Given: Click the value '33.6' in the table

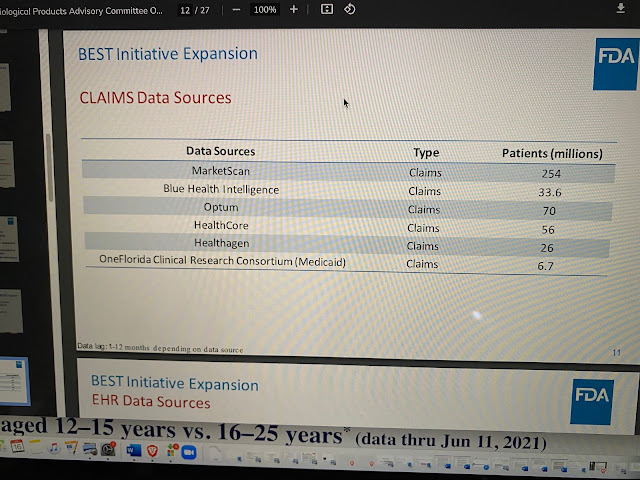Looking at the screenshot, I should click(x=550, y=192).
